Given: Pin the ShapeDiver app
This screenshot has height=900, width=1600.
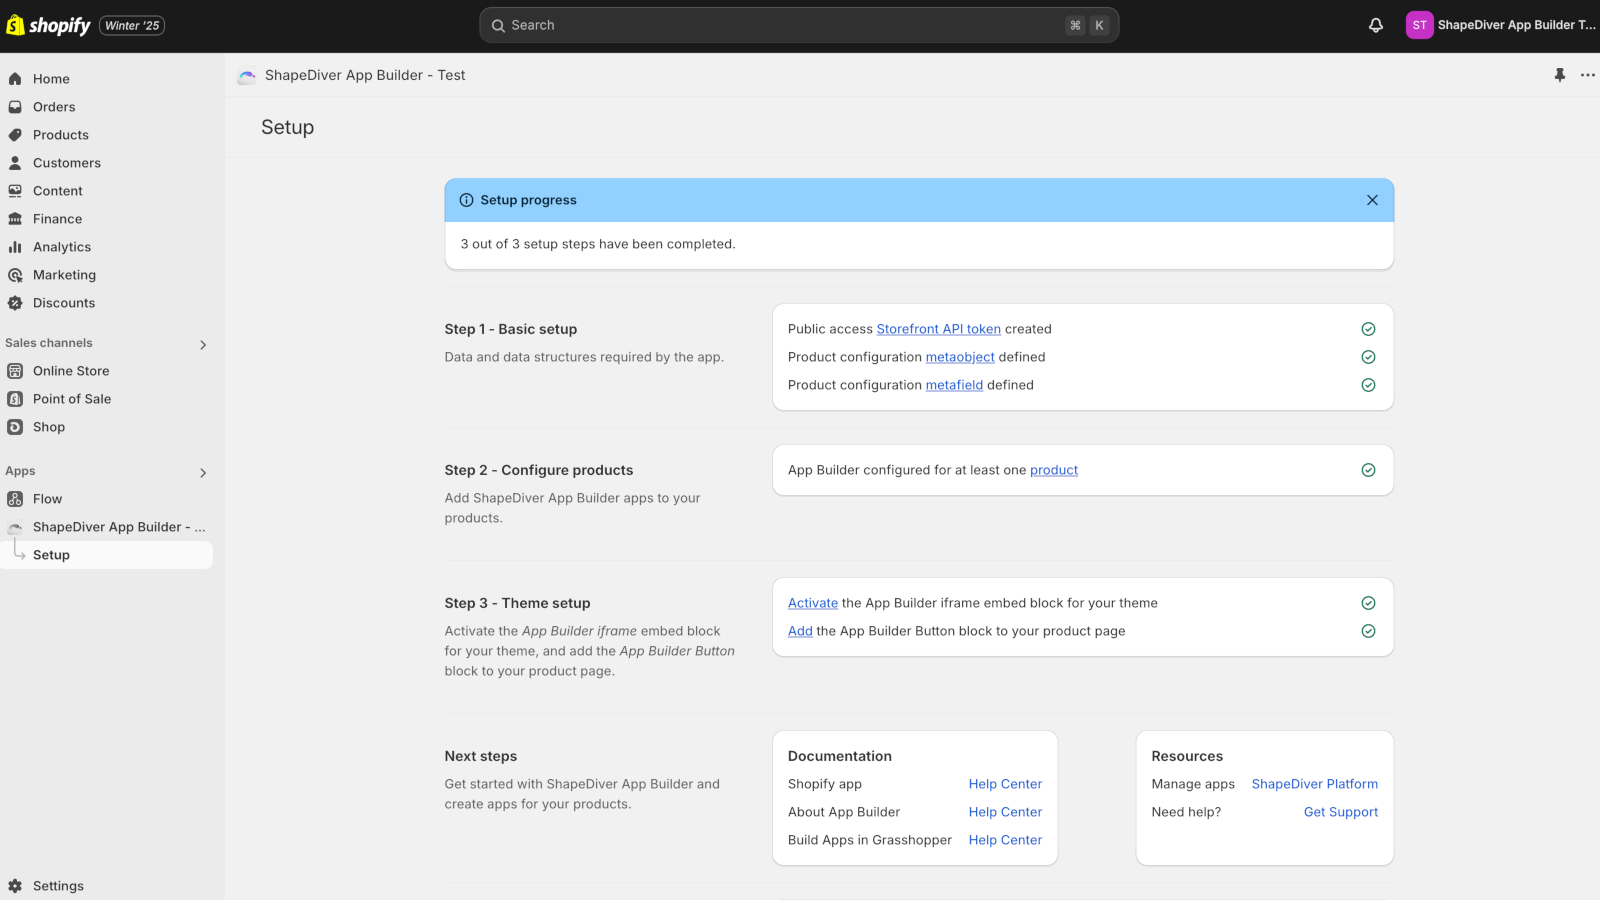Looking at the screenshot, I should tap(1560, 75).
